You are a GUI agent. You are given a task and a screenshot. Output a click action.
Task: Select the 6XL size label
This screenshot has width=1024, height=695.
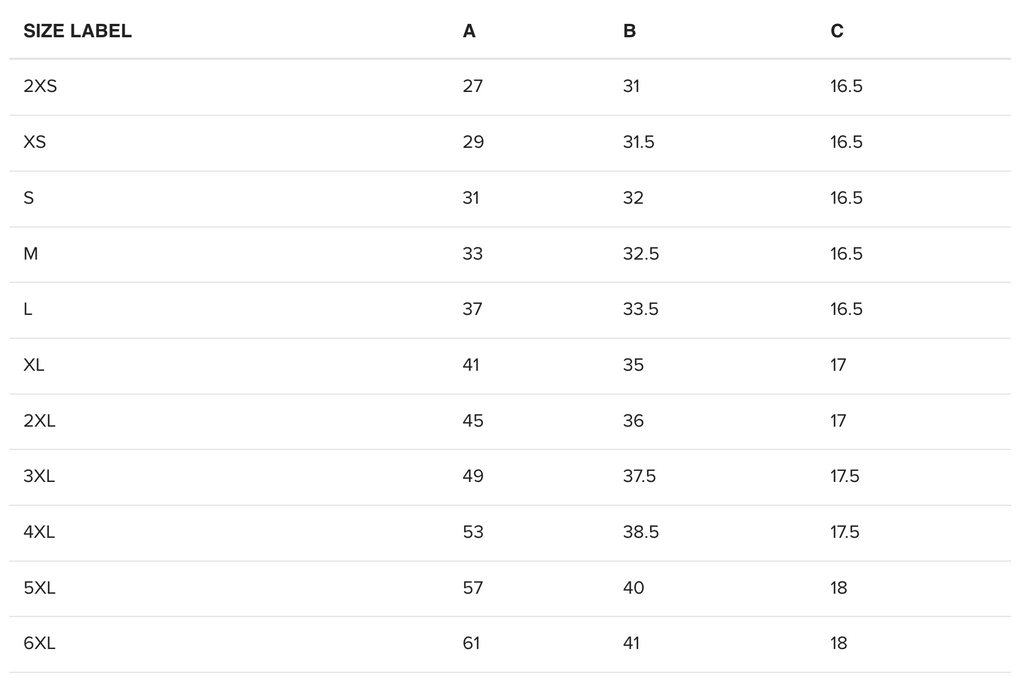[39, 643]
